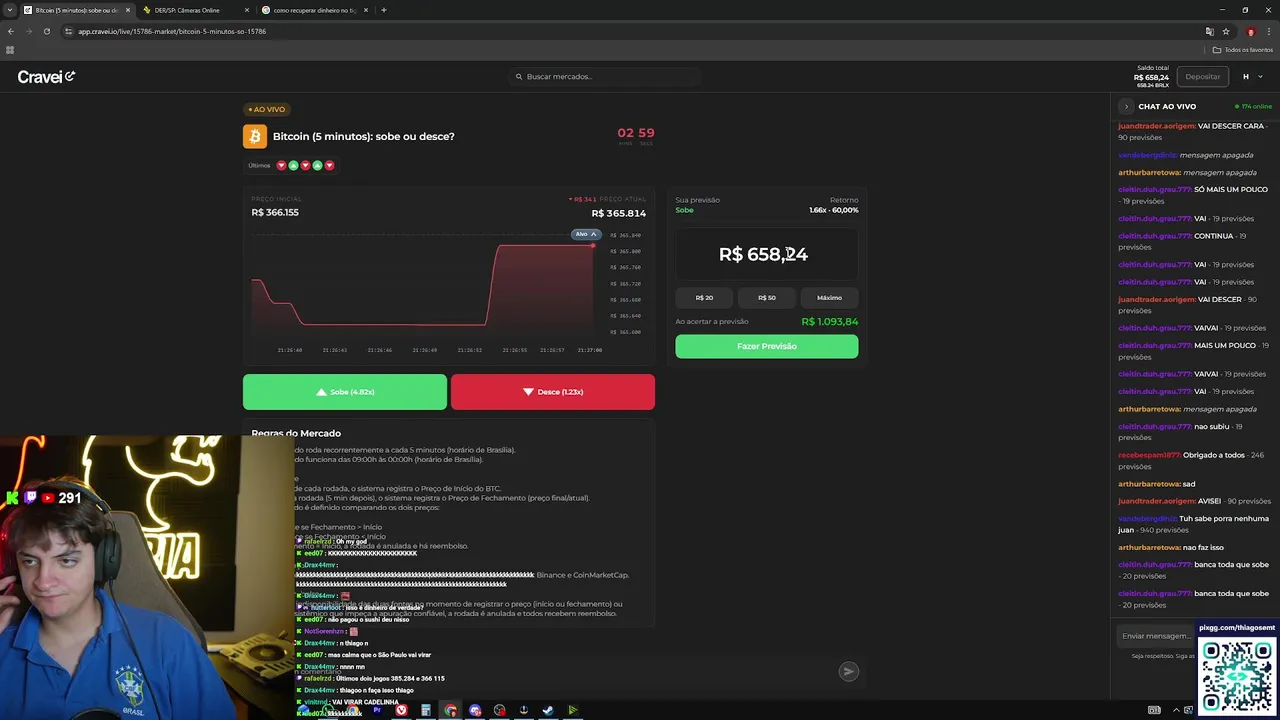Click the pixgg.com QR code
This screenshot has height=720, width=1280.
(1237, 675)
